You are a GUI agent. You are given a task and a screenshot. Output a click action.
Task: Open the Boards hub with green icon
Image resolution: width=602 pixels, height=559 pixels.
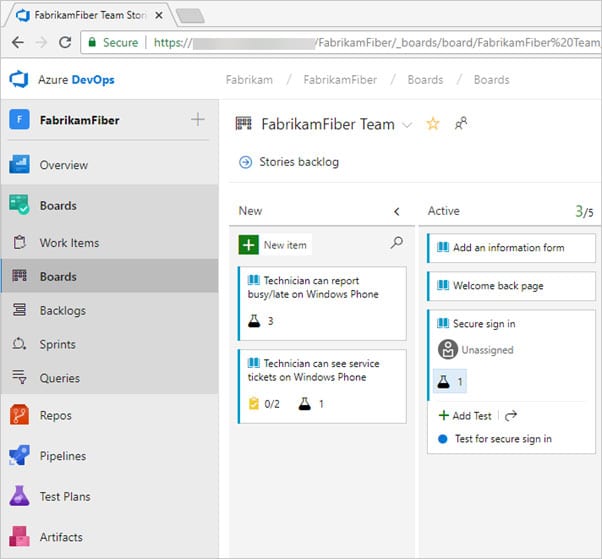pos(110,205)
